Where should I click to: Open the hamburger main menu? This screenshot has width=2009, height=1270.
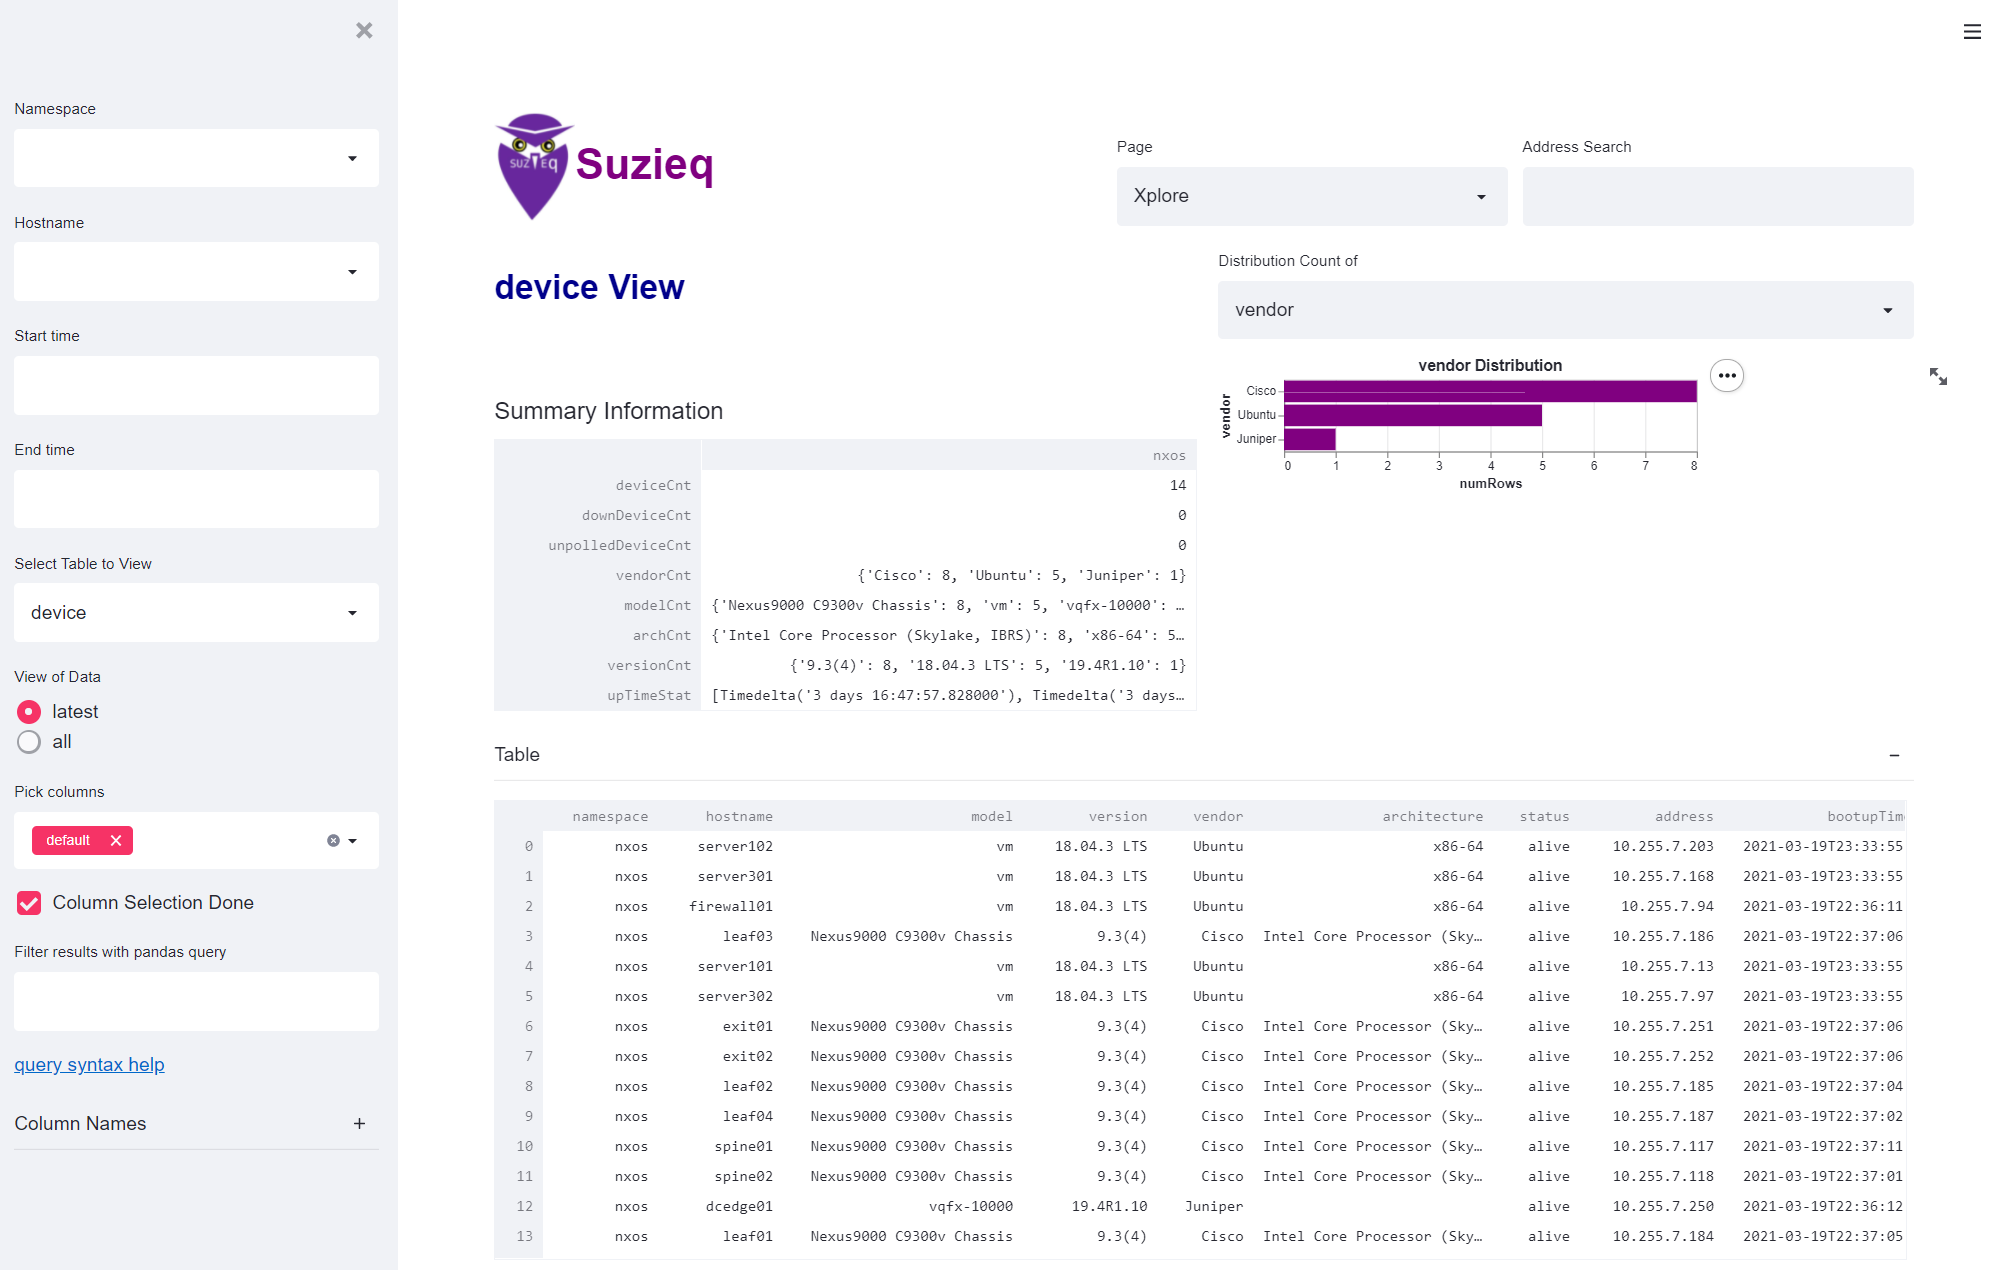(x=1972, y=32)
